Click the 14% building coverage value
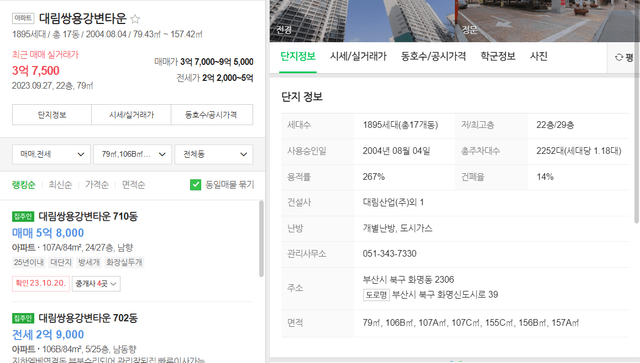640x363 pixels. (x=545, y=176)
